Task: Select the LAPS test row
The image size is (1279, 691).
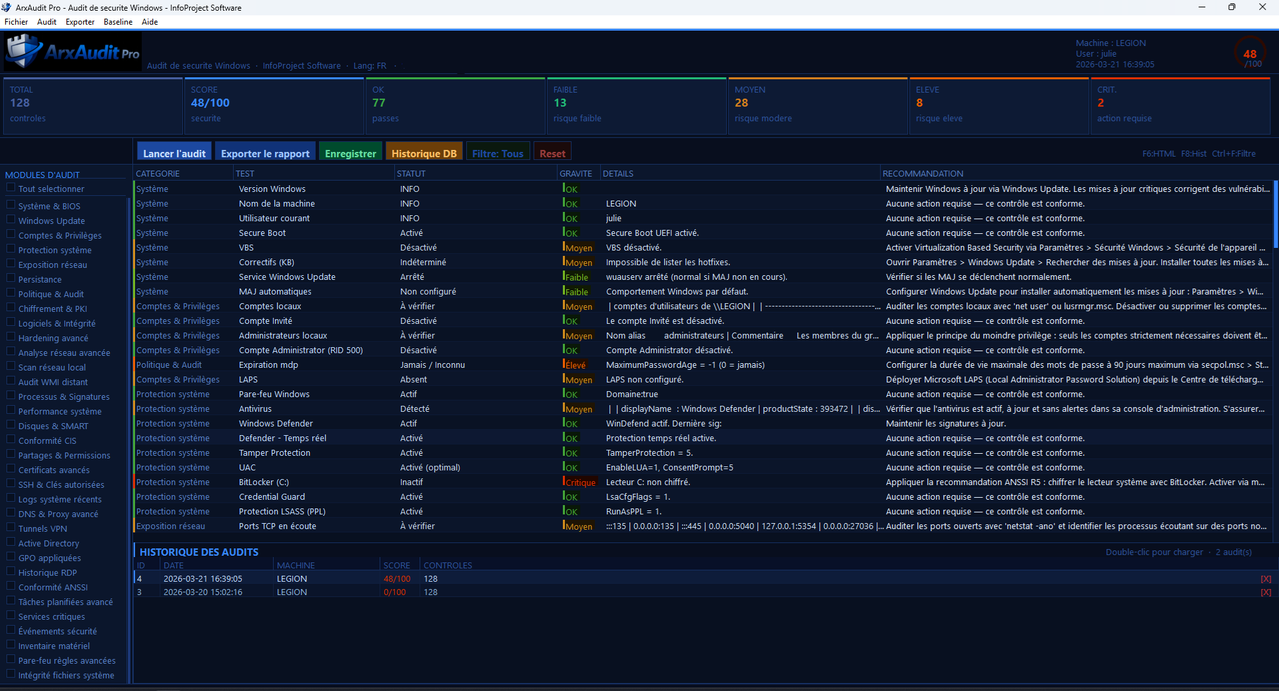Action: (702, 380)
